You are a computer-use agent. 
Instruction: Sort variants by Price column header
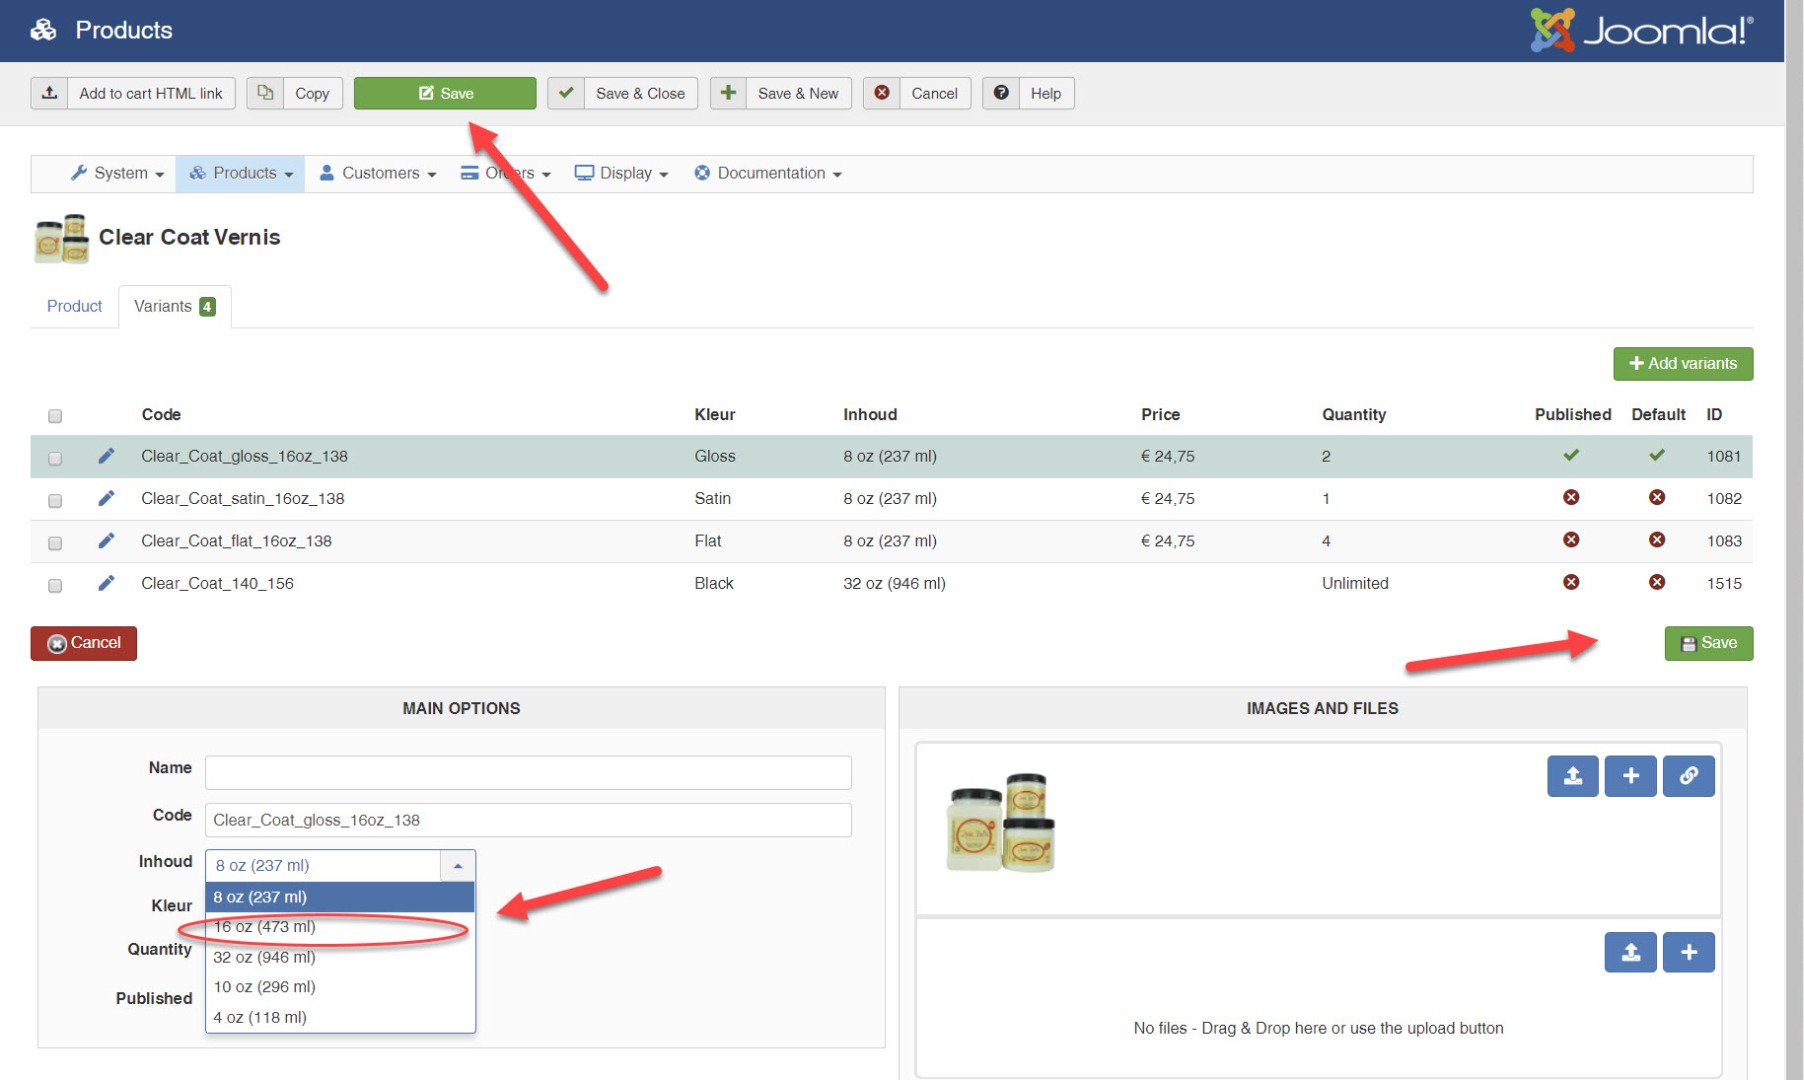[1160, 414]
